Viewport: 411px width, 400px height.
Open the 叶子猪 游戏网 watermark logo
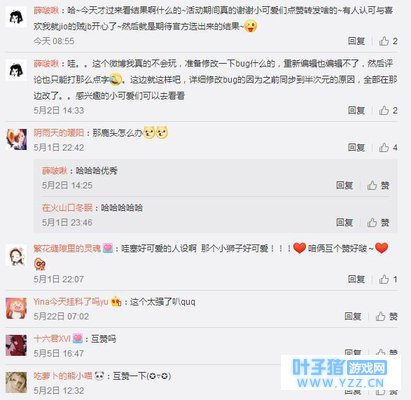340,373
